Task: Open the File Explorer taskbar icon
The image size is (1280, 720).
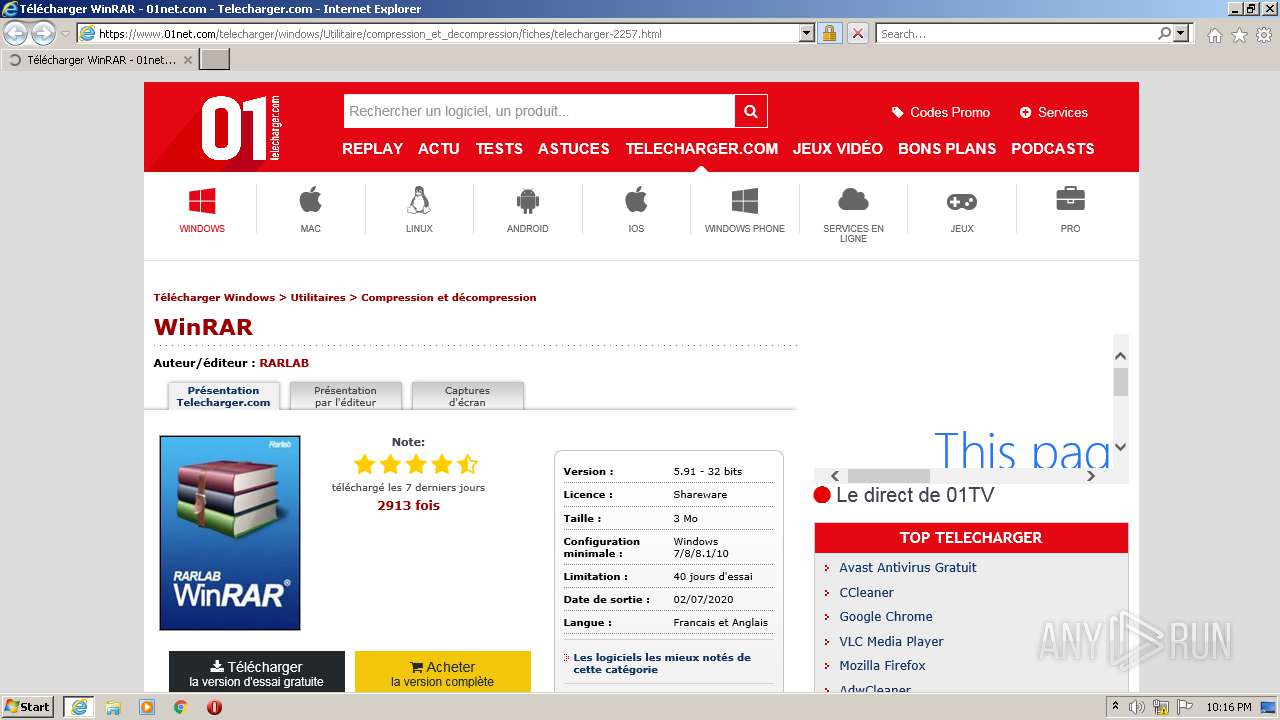Action: (x=113, y=707)
